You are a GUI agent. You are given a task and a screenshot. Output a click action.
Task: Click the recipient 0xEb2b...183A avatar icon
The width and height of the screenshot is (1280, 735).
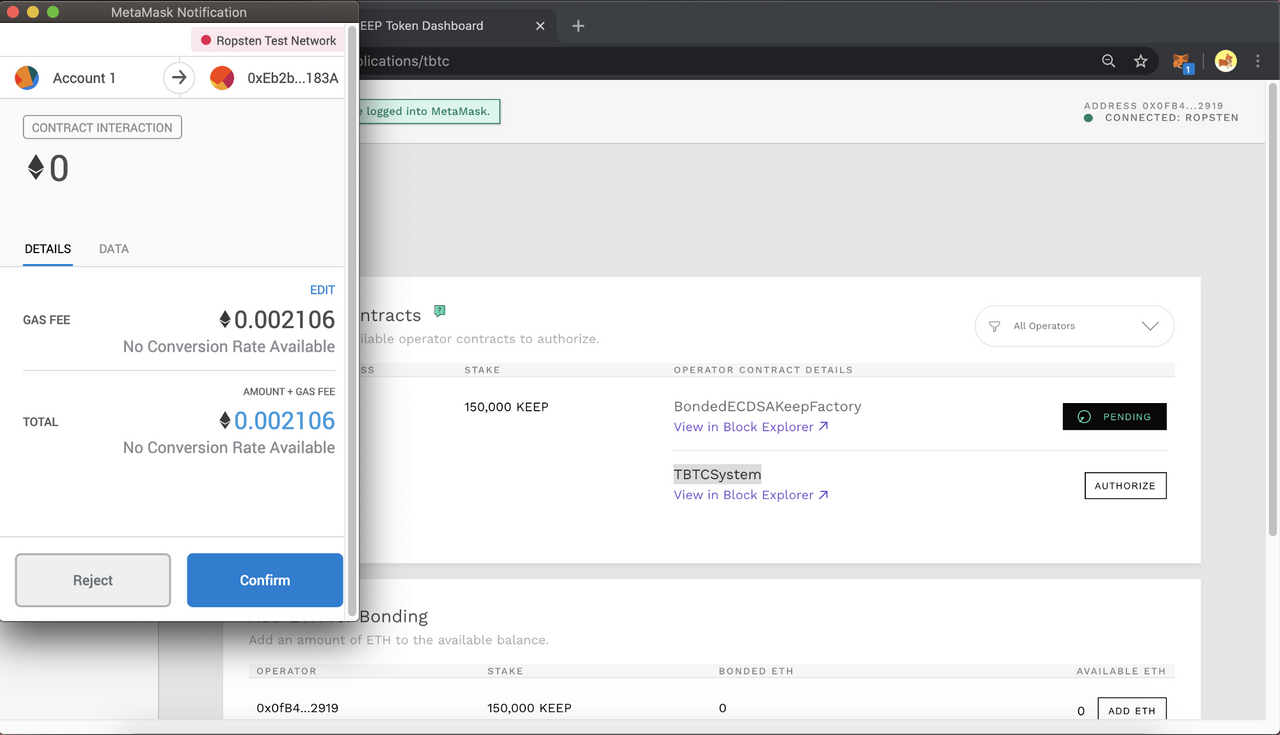(222, 78)
